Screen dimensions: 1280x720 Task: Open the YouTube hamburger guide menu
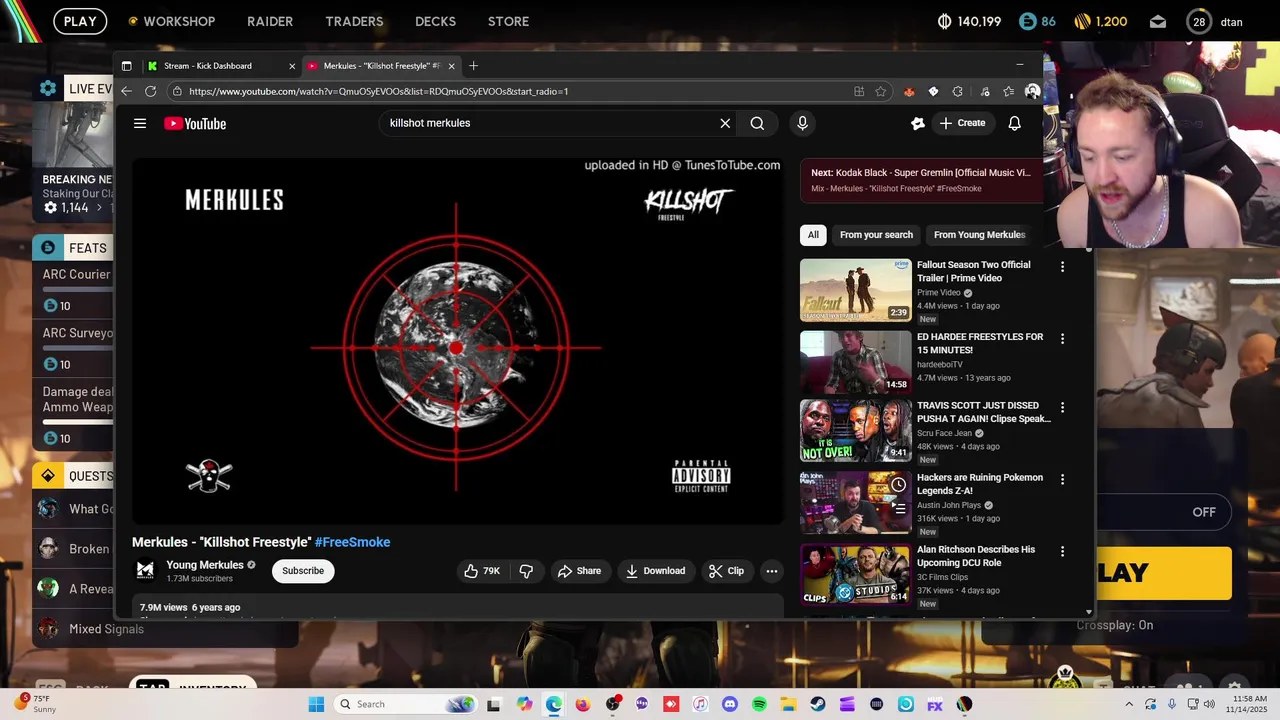[x=140, y=123]
